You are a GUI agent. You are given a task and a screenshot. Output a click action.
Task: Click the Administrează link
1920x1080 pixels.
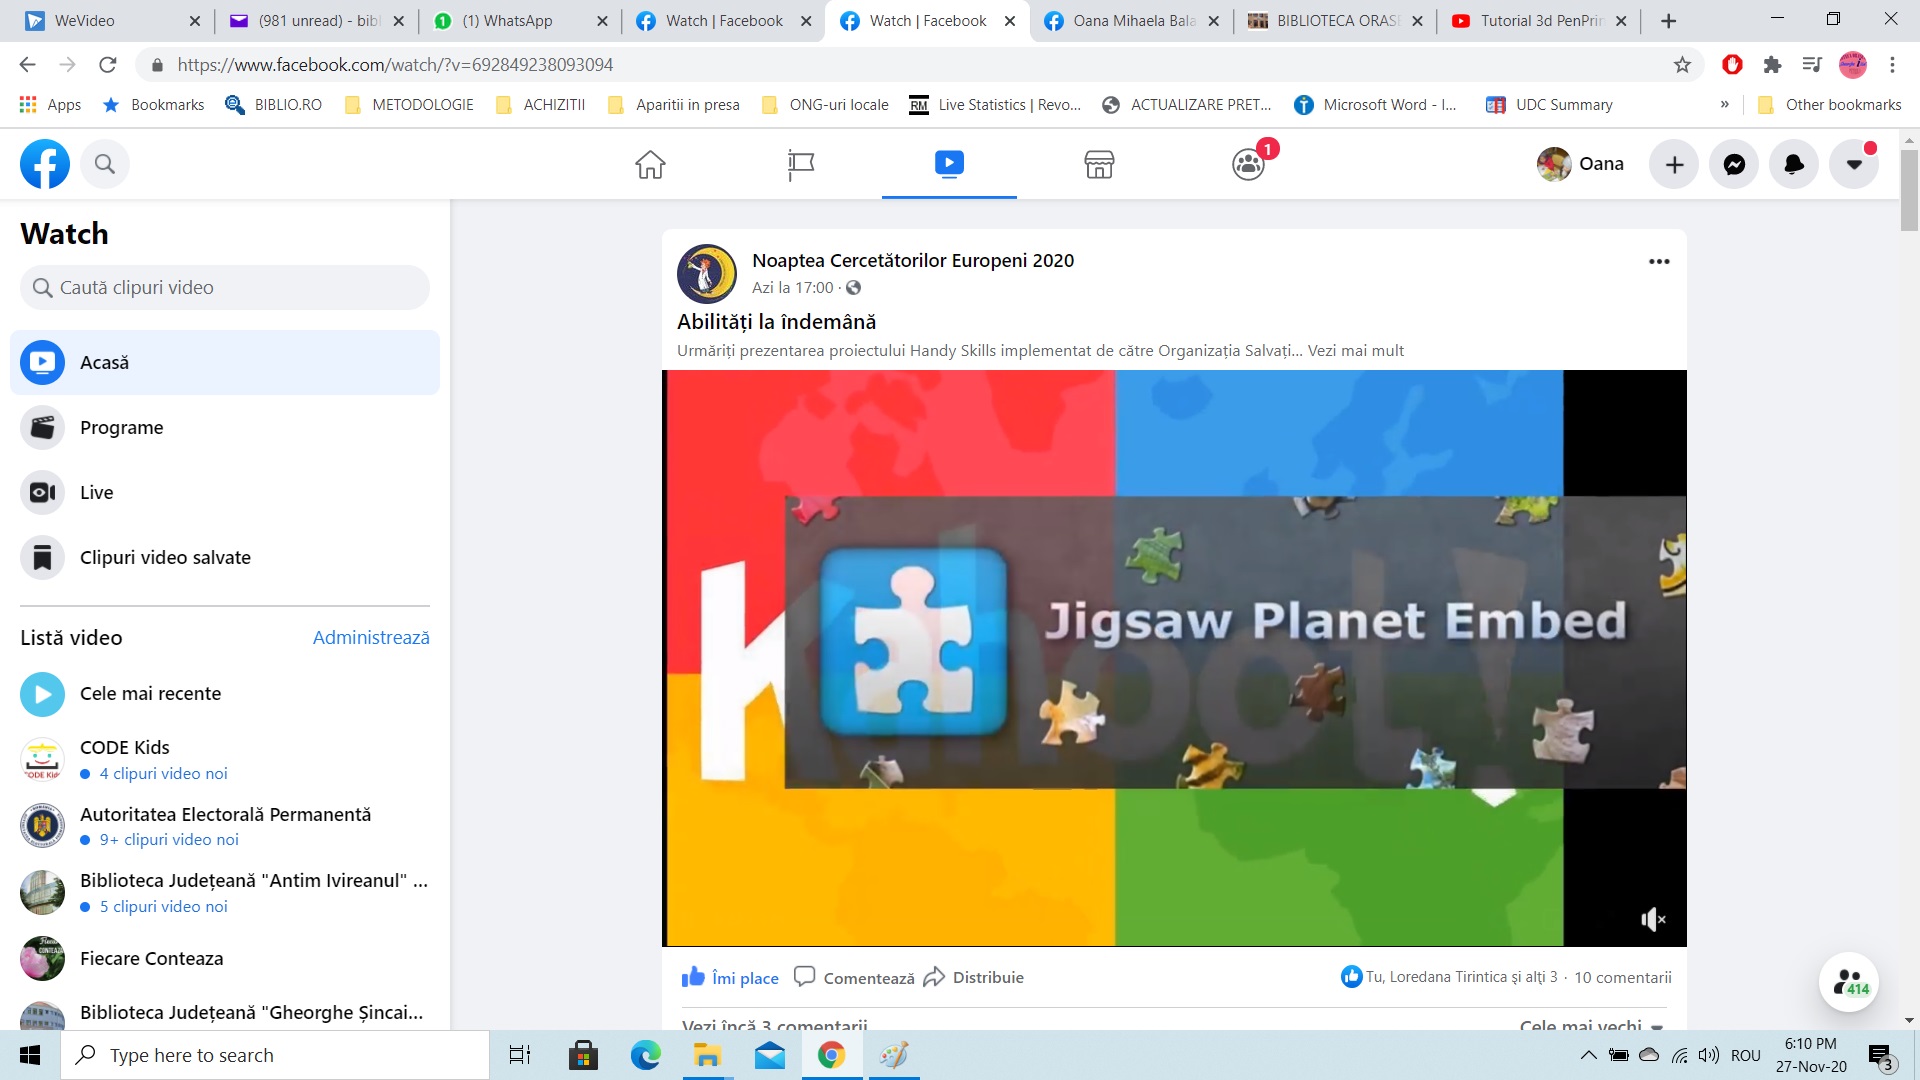pyautogui.click(x=370, y=637)
